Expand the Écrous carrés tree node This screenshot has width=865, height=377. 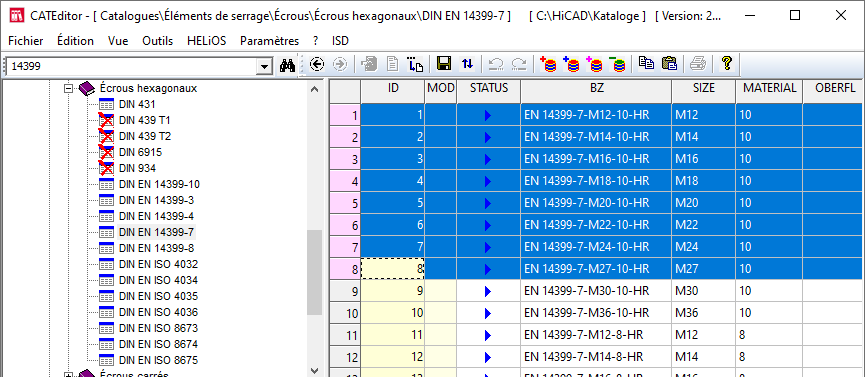(69, 375)
